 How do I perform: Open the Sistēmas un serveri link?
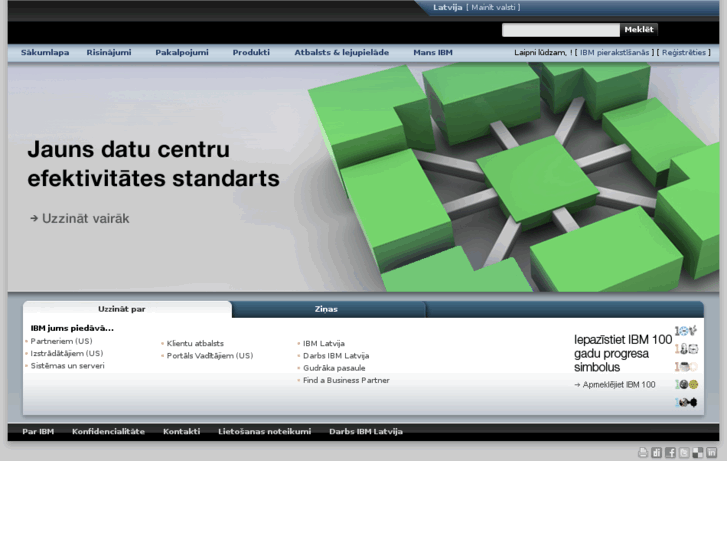tap(68, 365)
